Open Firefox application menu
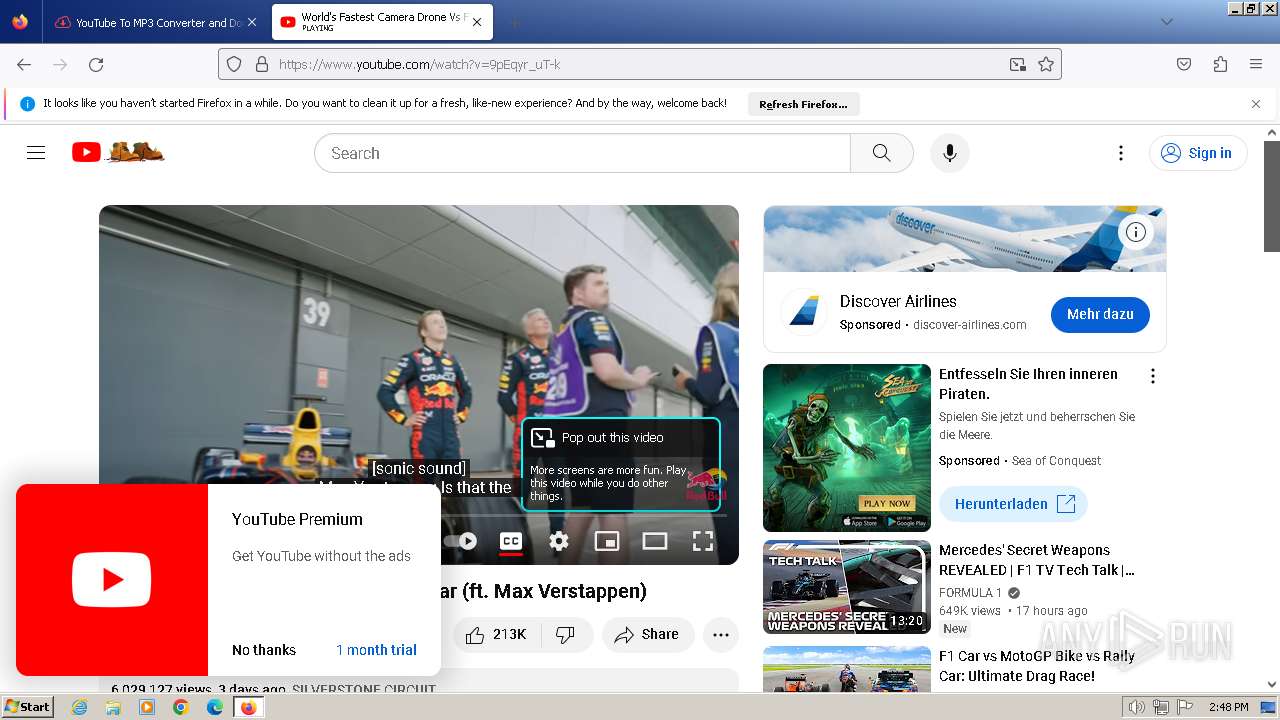The width and height of the screenshot is (1280, 720). click(x=1256, y=64)
